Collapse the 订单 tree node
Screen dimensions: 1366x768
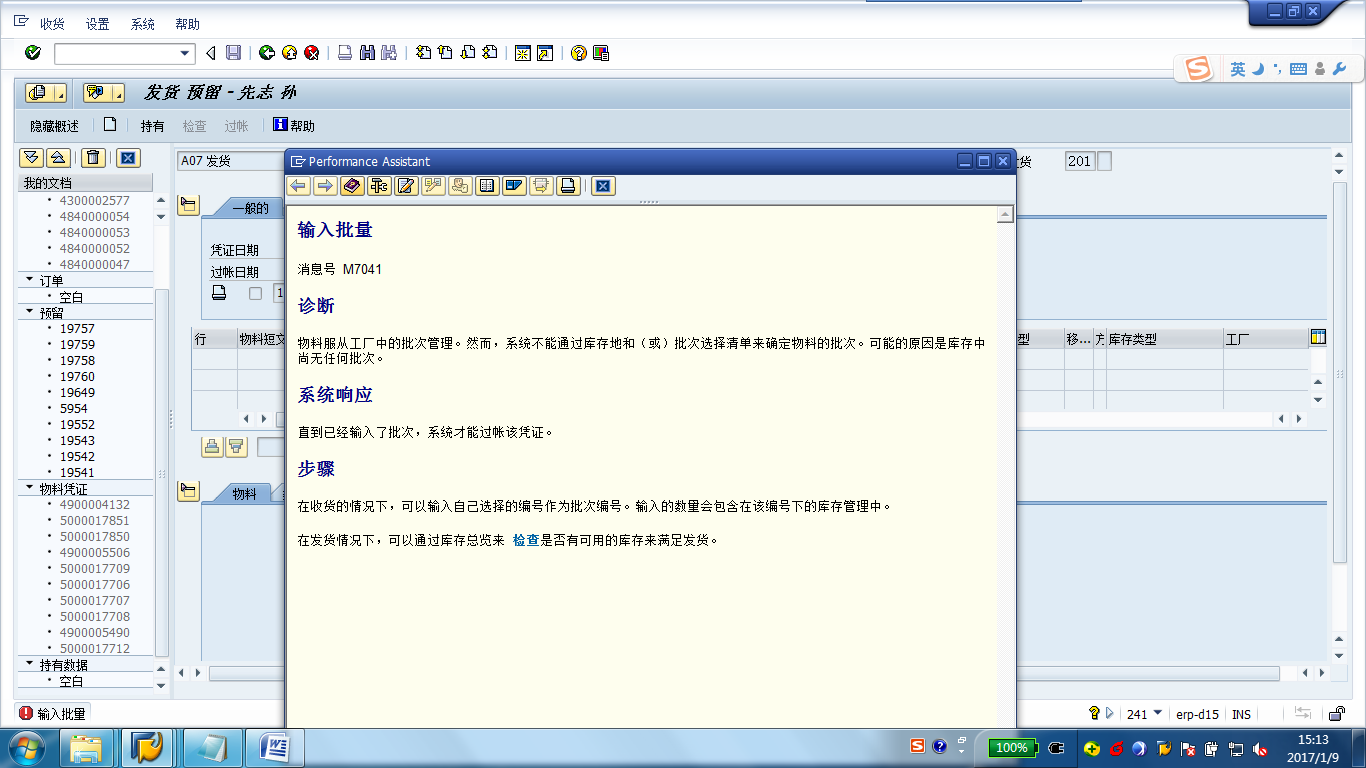pyautogui.click(x=29, y=280)
